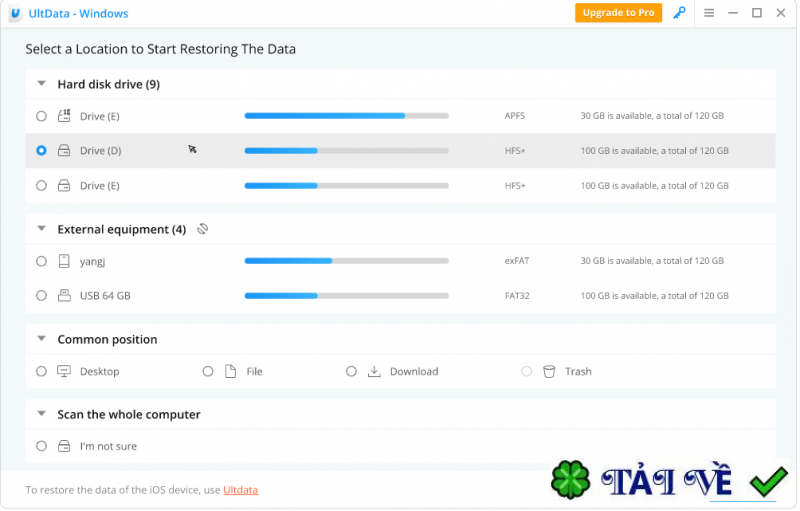Select the yangj external drive radio button
The width and height of the screenshot is (800, 511).
(x=41, y=261)
